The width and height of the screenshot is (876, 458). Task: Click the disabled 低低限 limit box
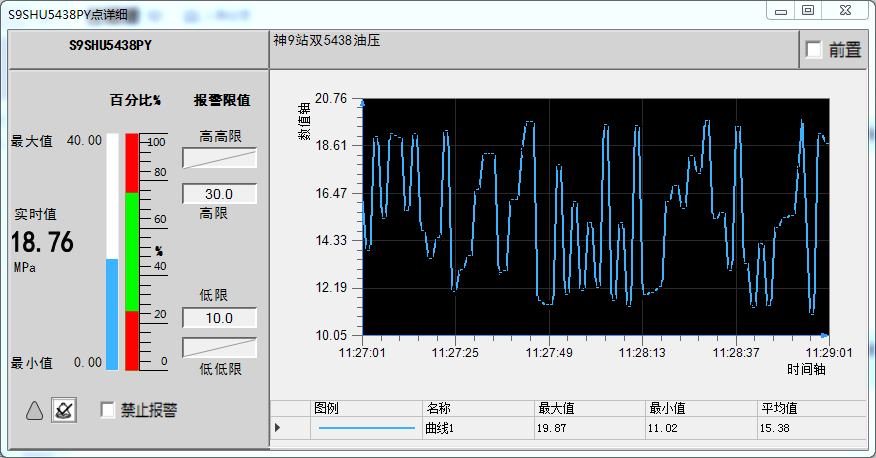click(x=219, y=347)
